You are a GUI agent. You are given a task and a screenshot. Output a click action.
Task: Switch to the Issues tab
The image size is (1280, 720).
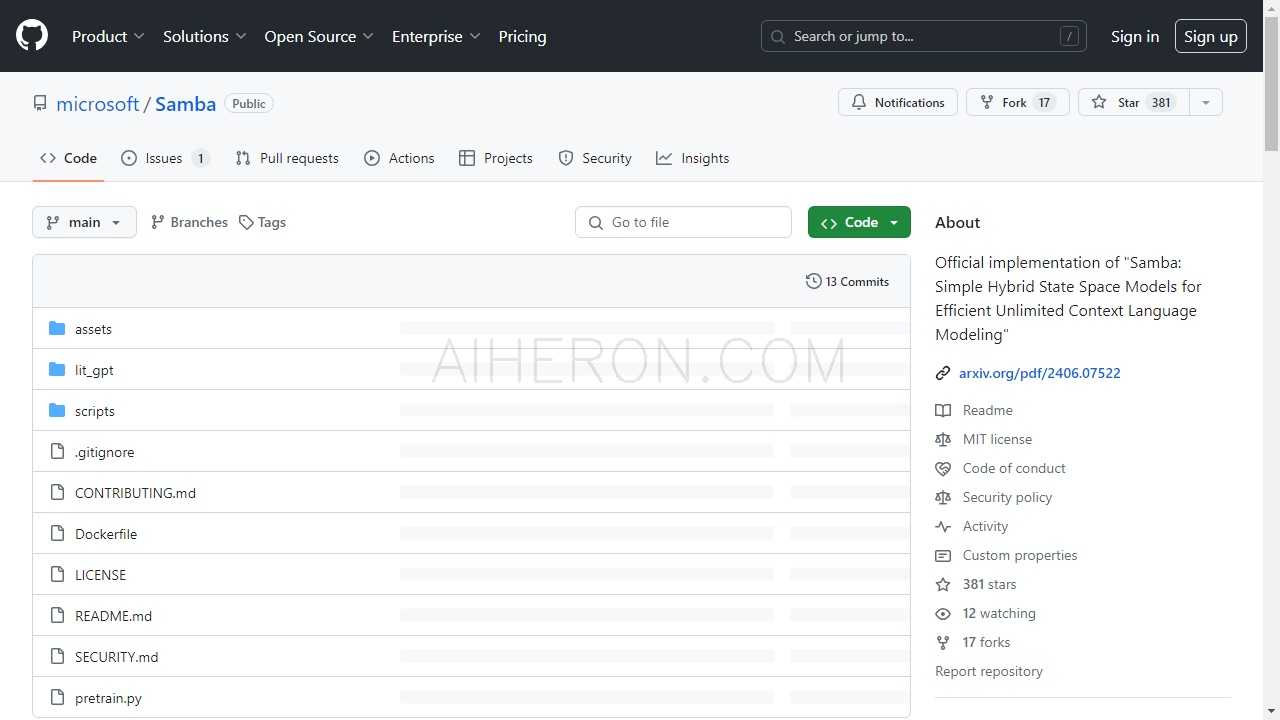click(x=165, y=158)
